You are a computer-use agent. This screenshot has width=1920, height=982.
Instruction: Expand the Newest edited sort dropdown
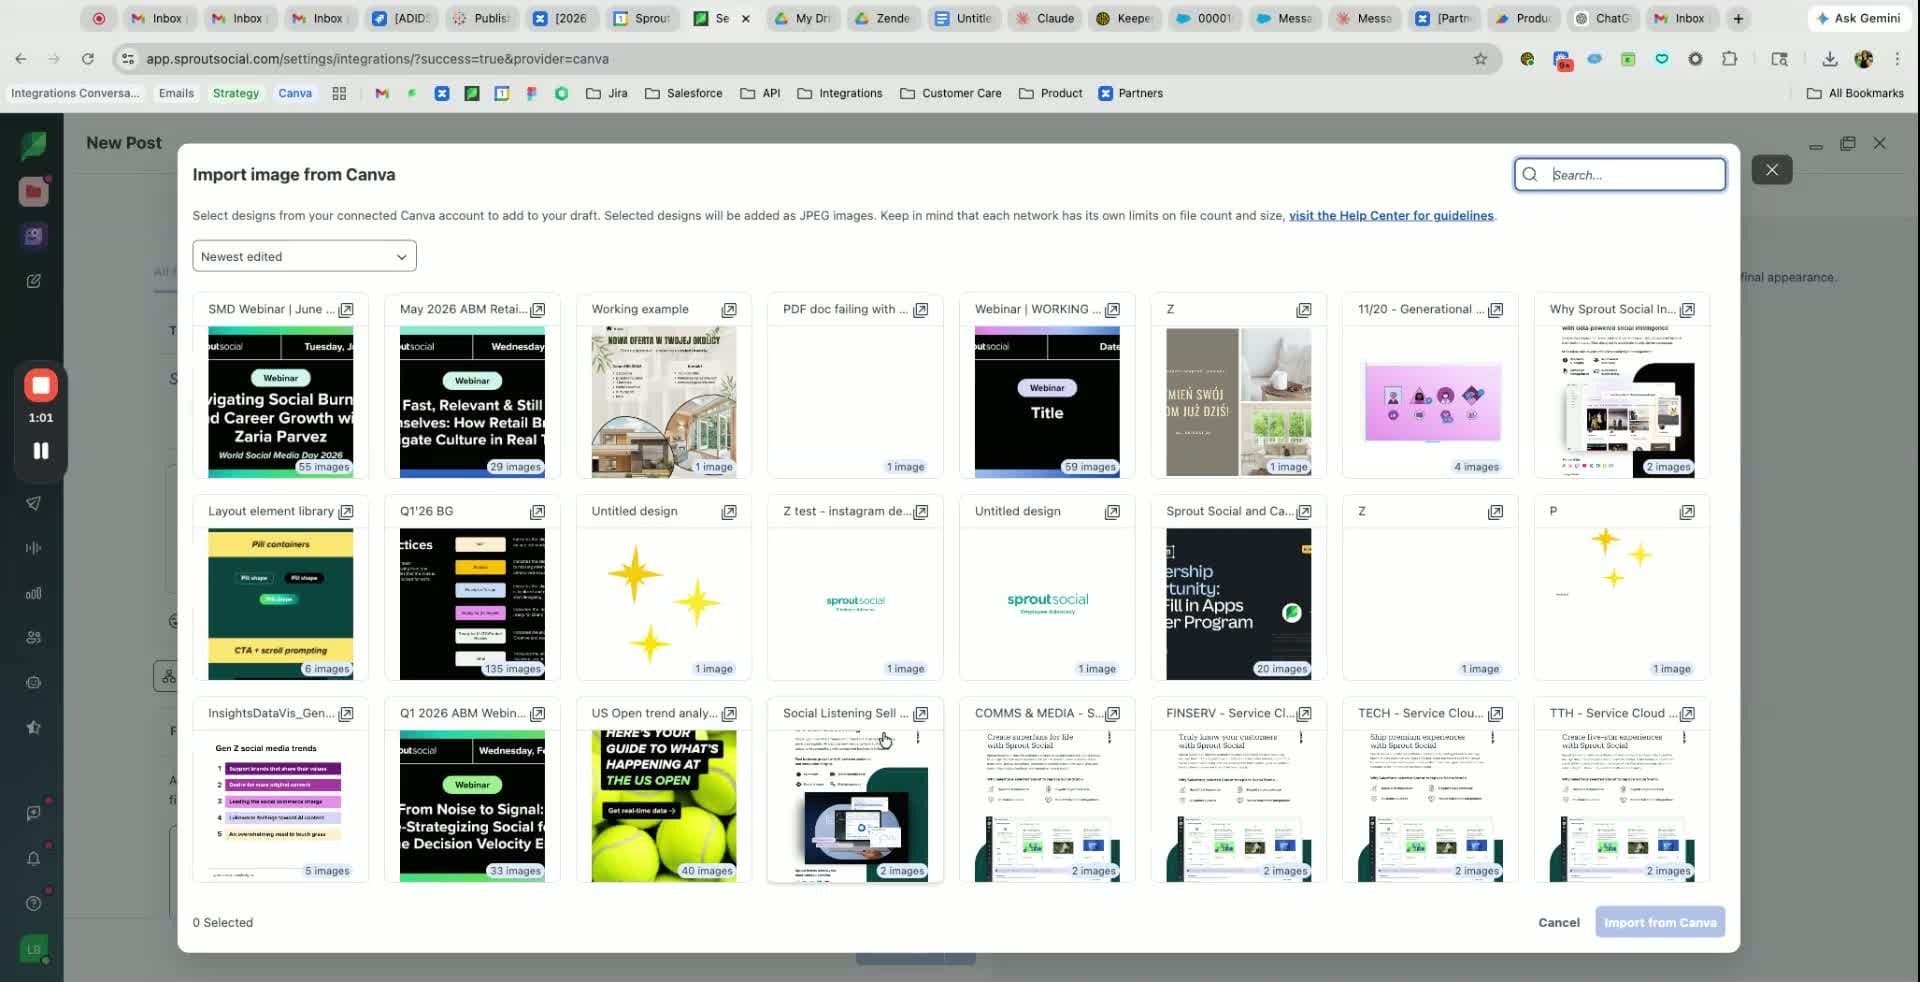pos(304,256)
